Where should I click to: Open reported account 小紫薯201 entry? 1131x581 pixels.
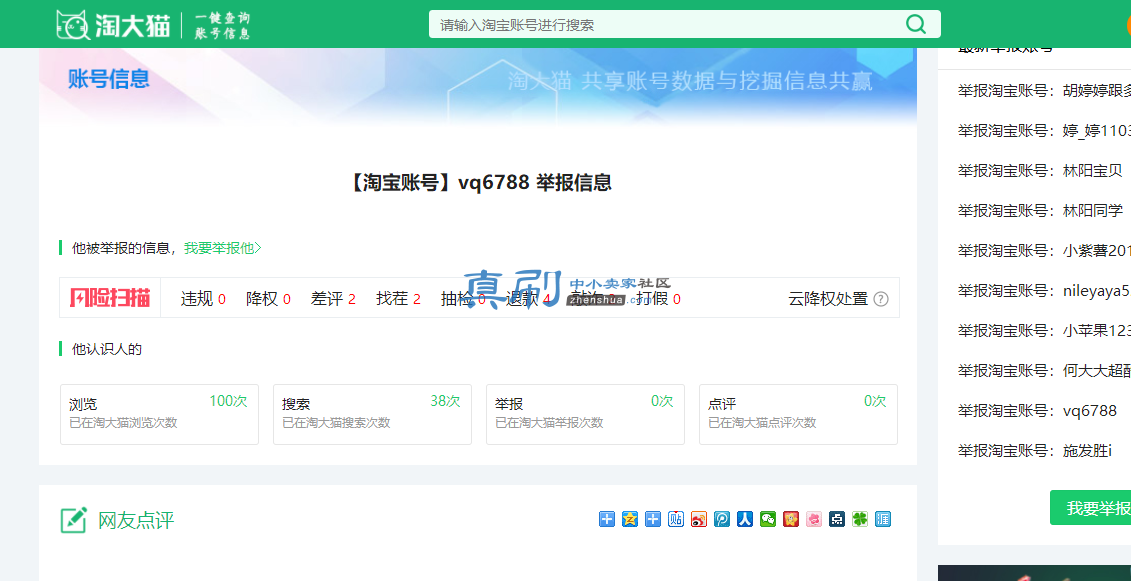coord(1044,250)
